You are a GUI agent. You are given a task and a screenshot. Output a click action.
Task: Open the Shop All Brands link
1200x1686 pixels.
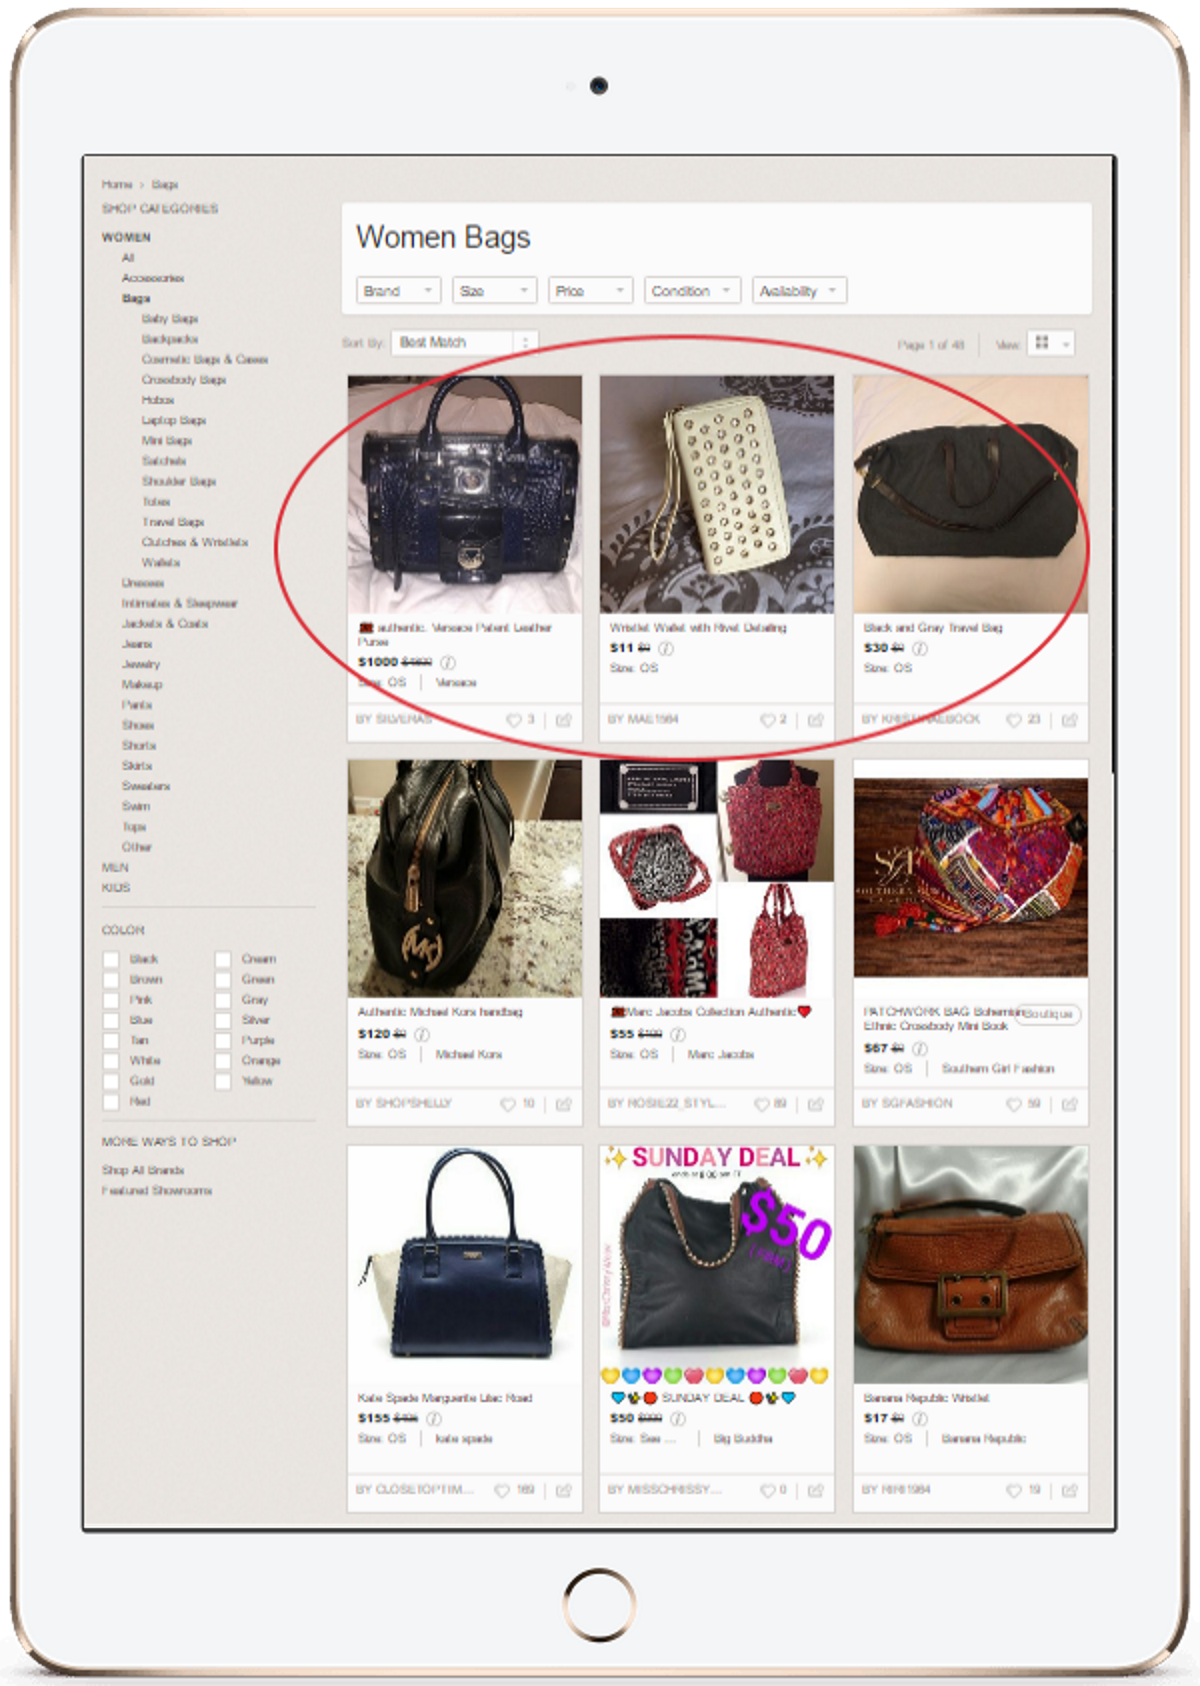pyautogui.click(x=143, y=1170)
